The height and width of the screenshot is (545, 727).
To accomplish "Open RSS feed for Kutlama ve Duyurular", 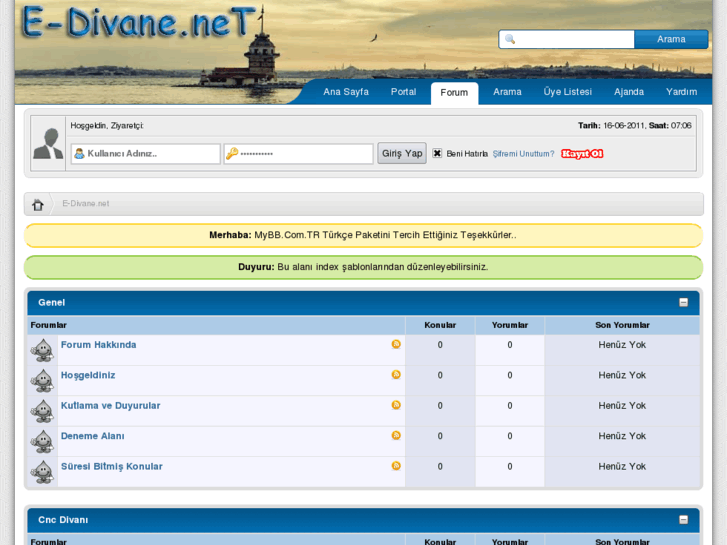I will (396, 405).
